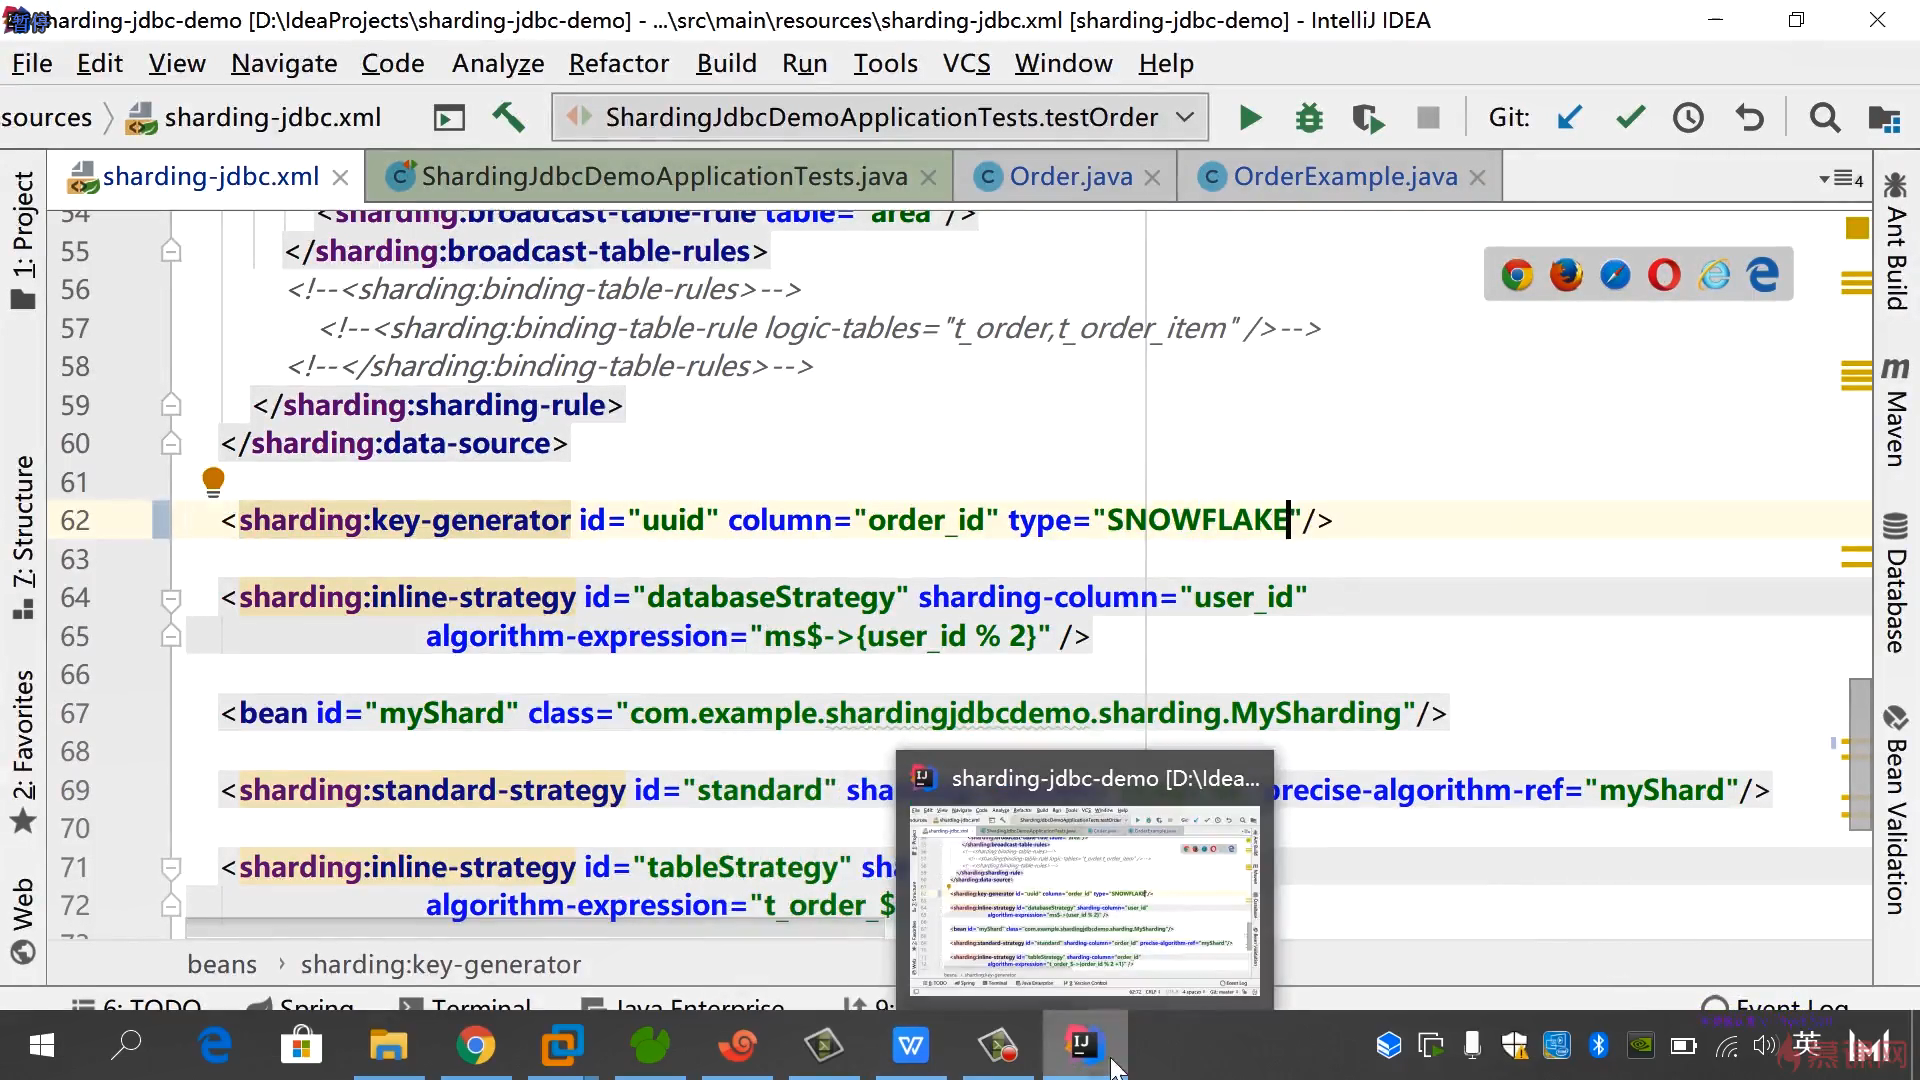This screenshot has height=1080, width=1920.
Task: Click Git Update Project blue arrow
Action: [x=1569, y=118]
